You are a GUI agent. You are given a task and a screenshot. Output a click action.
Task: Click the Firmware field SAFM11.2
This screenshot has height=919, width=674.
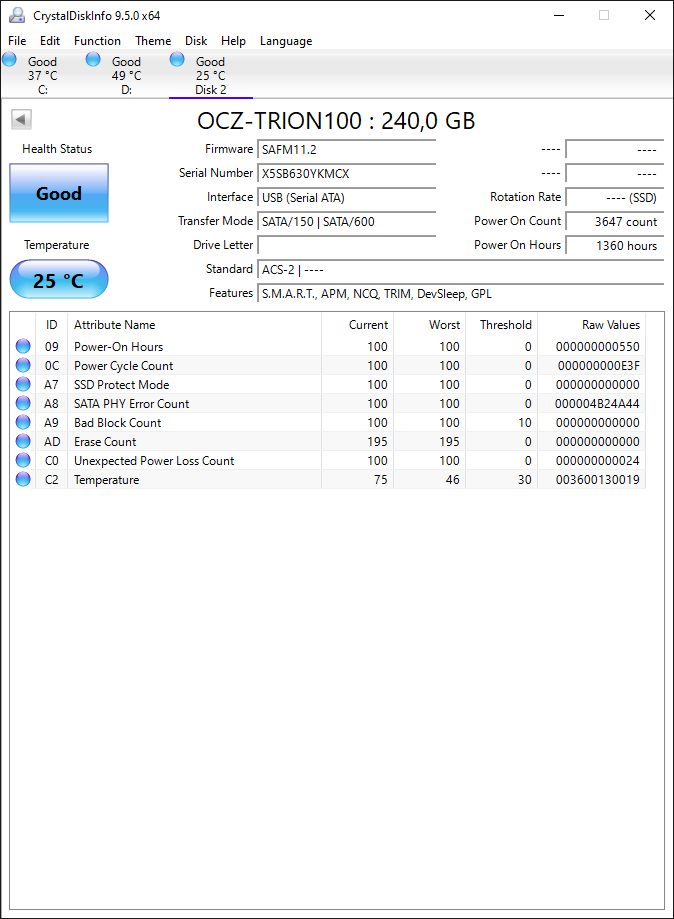(x=346, y=149)
